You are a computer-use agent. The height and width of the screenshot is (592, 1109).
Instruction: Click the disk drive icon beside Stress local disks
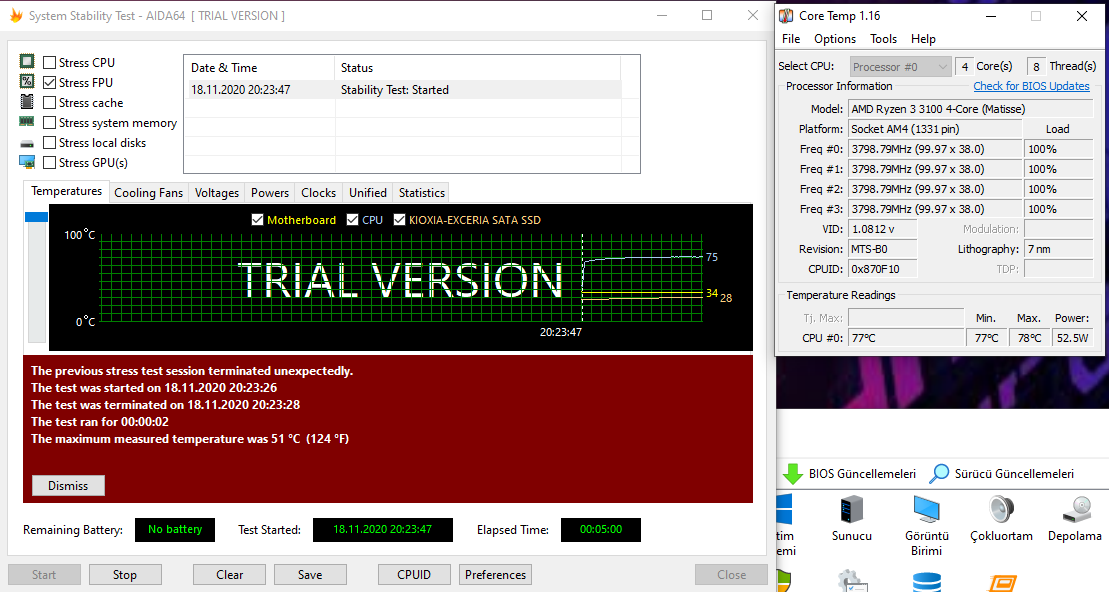[27, 143]
